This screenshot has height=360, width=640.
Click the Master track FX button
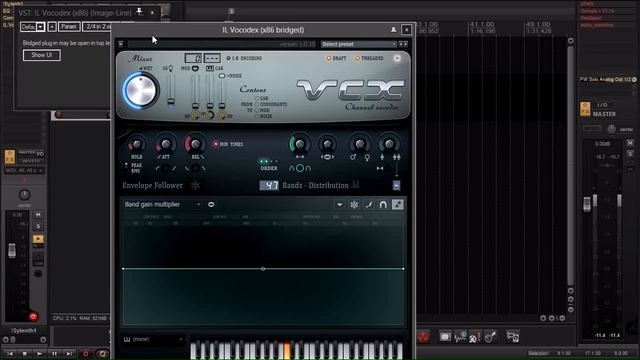(x=585, y=109)
